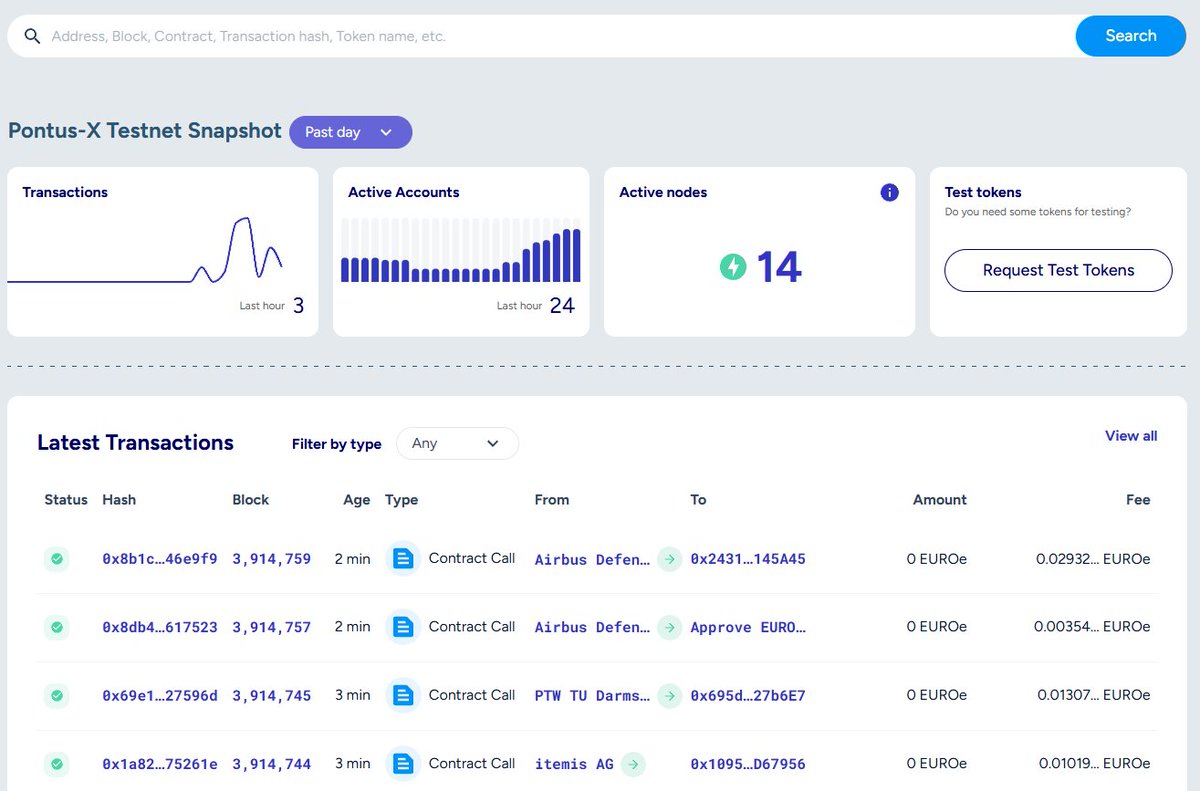
Task: Click success status icon for hash 0x8b1c…46e9f9
Action: click(57, 559)
